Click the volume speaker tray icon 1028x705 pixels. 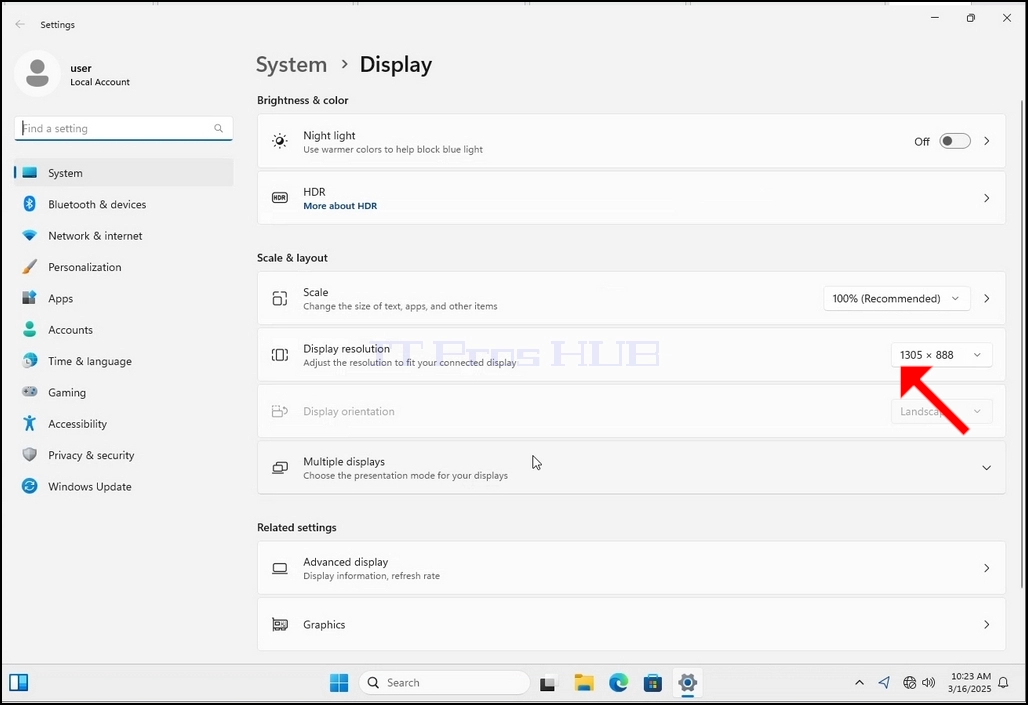928,683
